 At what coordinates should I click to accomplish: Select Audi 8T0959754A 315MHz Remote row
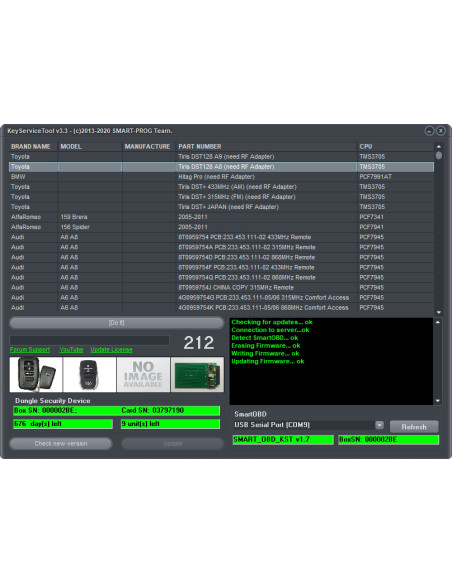coord(222,247)
